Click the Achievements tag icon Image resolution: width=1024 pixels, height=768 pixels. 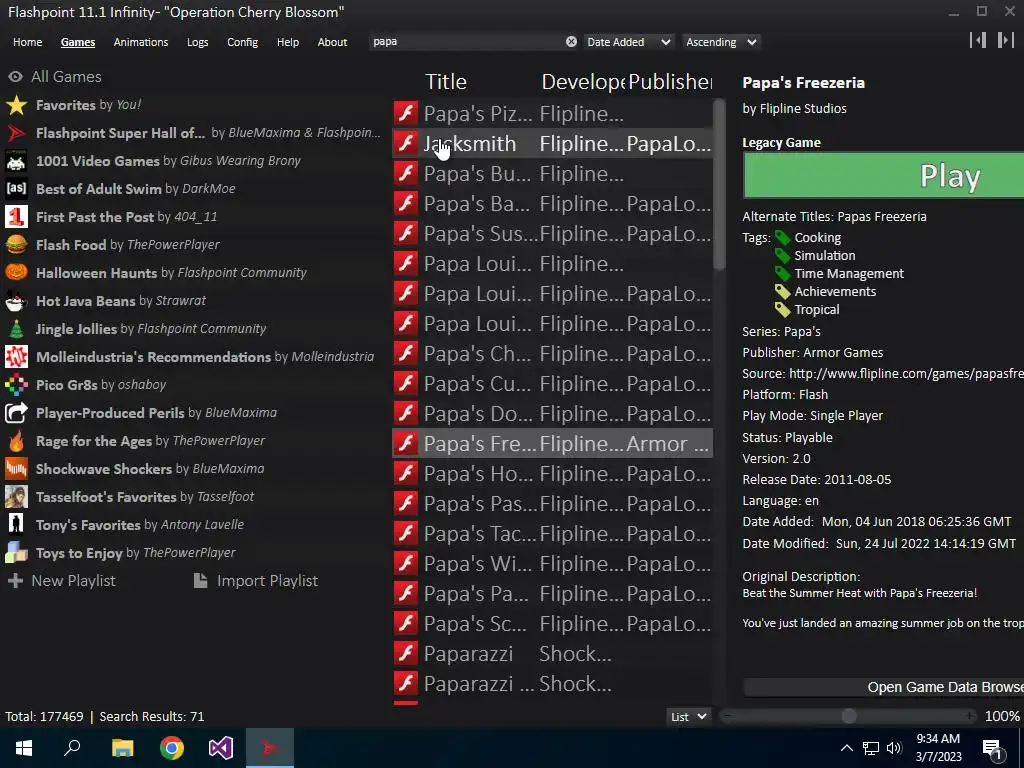782,292
